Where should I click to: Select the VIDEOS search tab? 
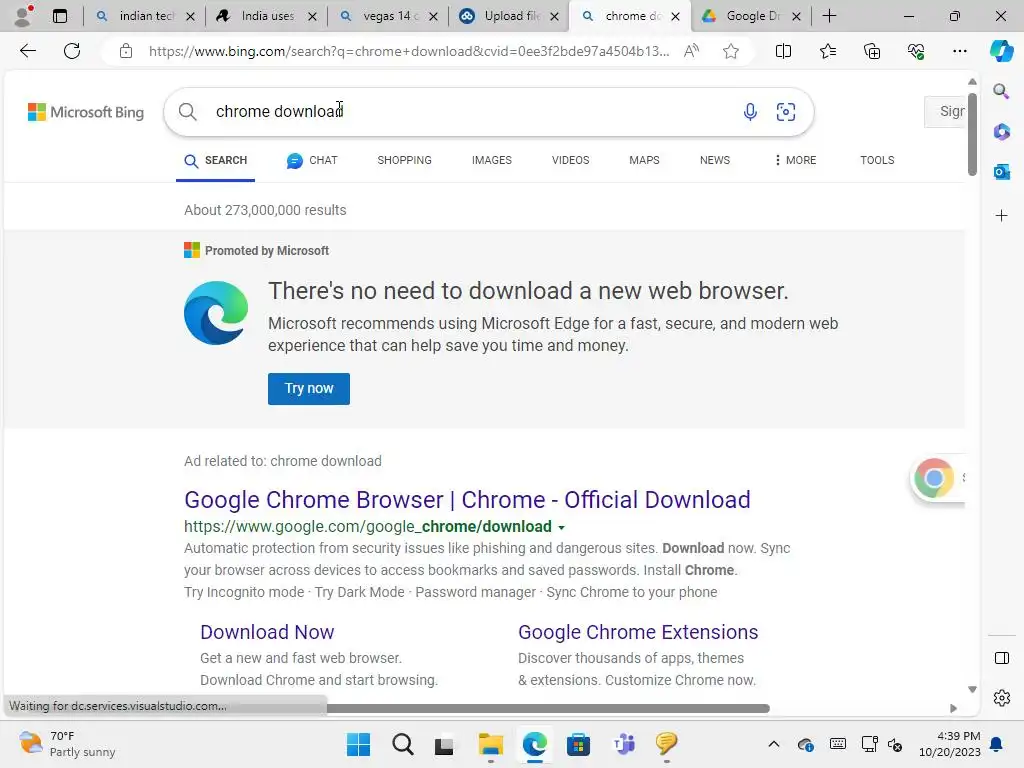[570, 160]
